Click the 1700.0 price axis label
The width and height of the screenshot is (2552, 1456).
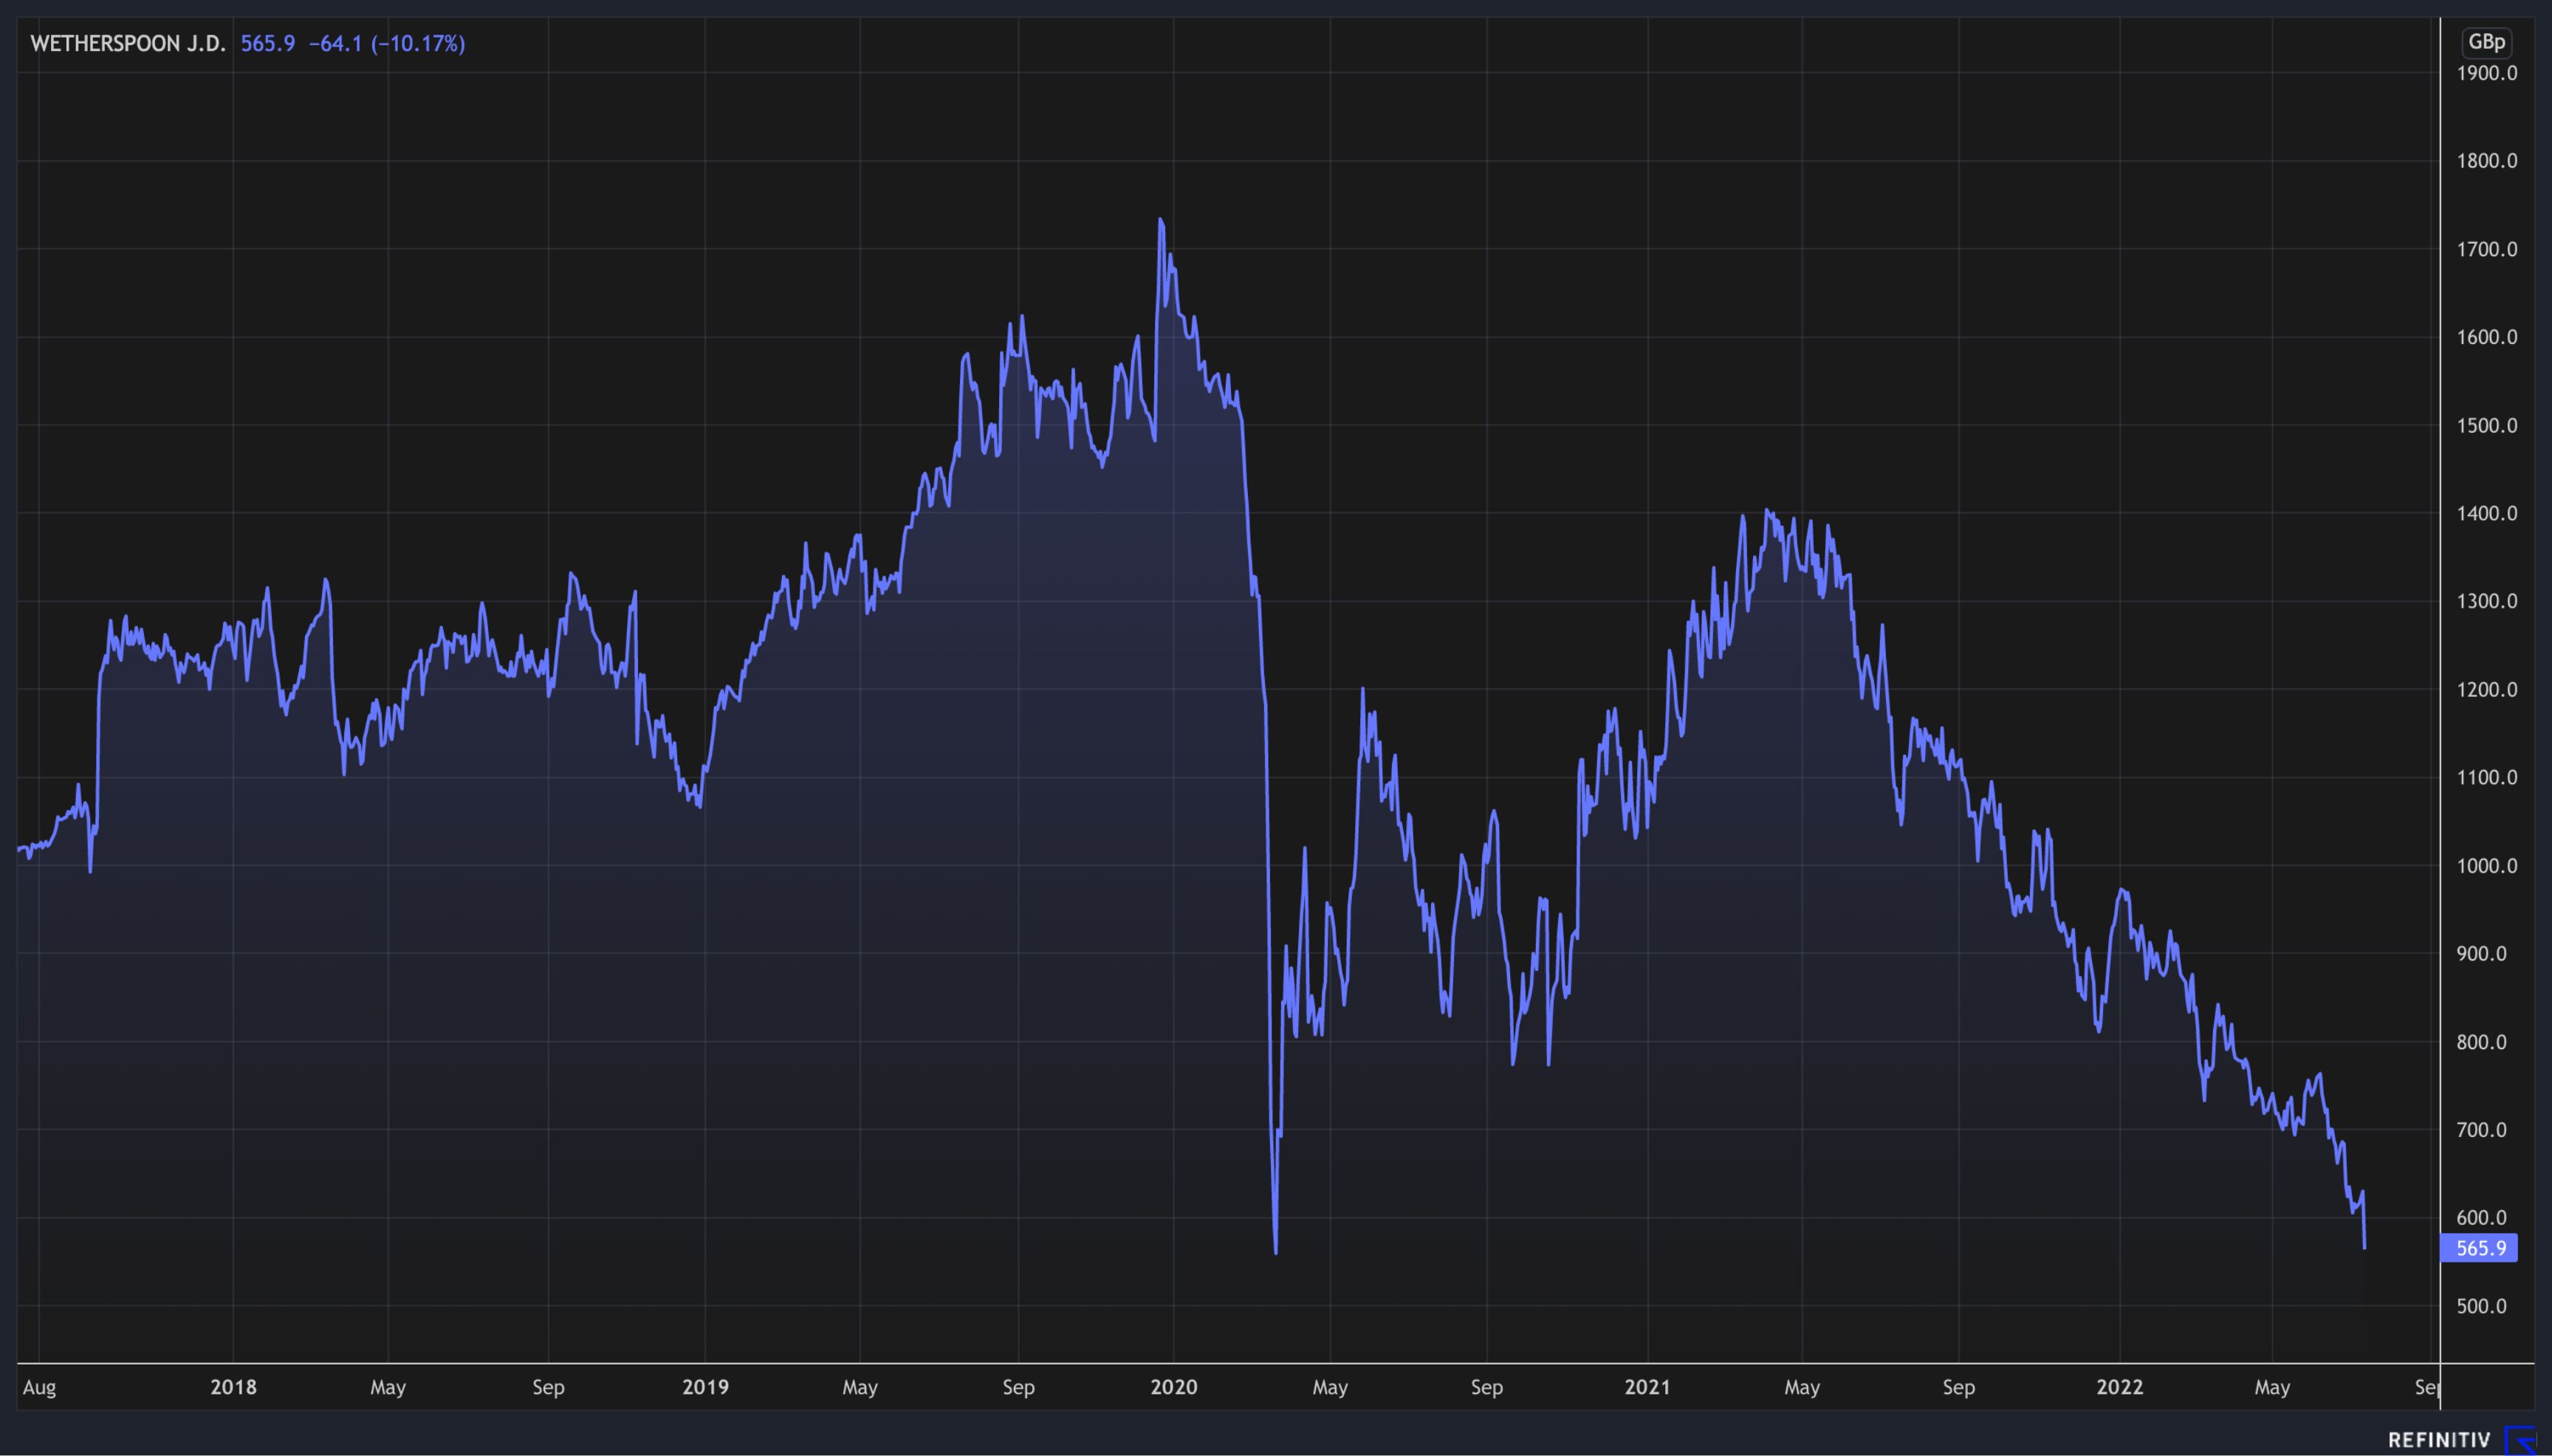tap(2487, 249)
